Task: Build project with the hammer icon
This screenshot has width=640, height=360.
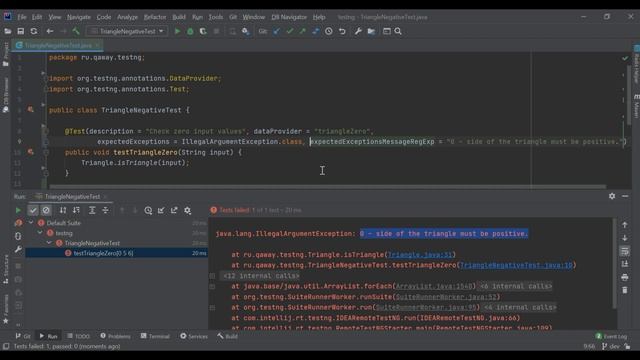Action: click(x=76, y=31)
